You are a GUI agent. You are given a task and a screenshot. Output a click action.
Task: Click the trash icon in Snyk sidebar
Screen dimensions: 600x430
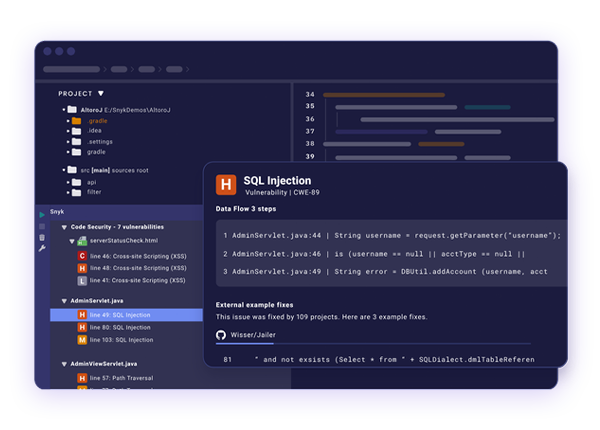point(42,238)
